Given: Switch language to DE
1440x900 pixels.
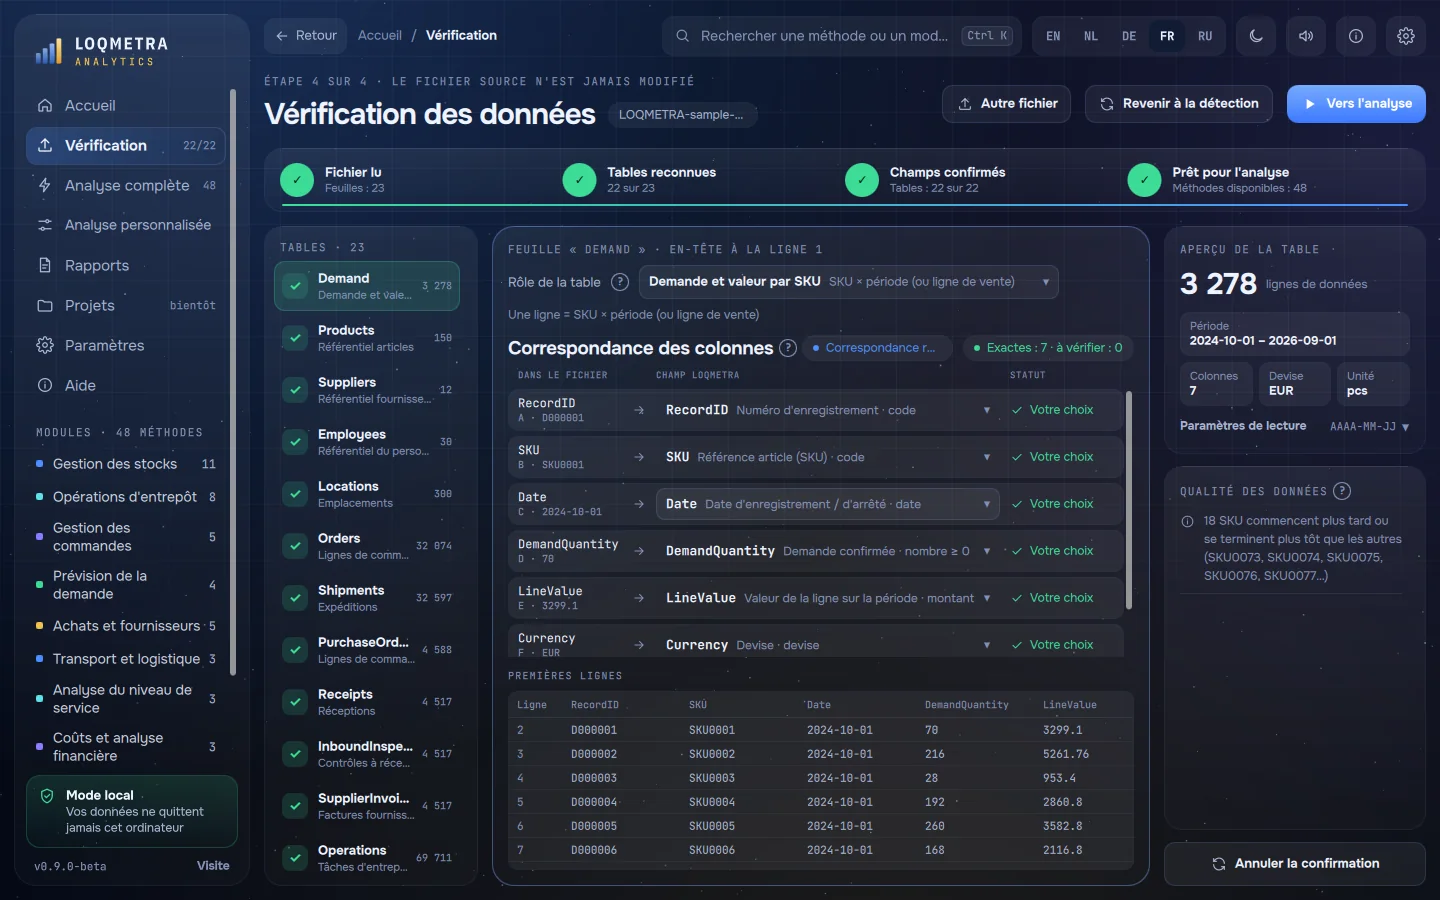Looking at the screenshot, I should tap(1129, 36).
